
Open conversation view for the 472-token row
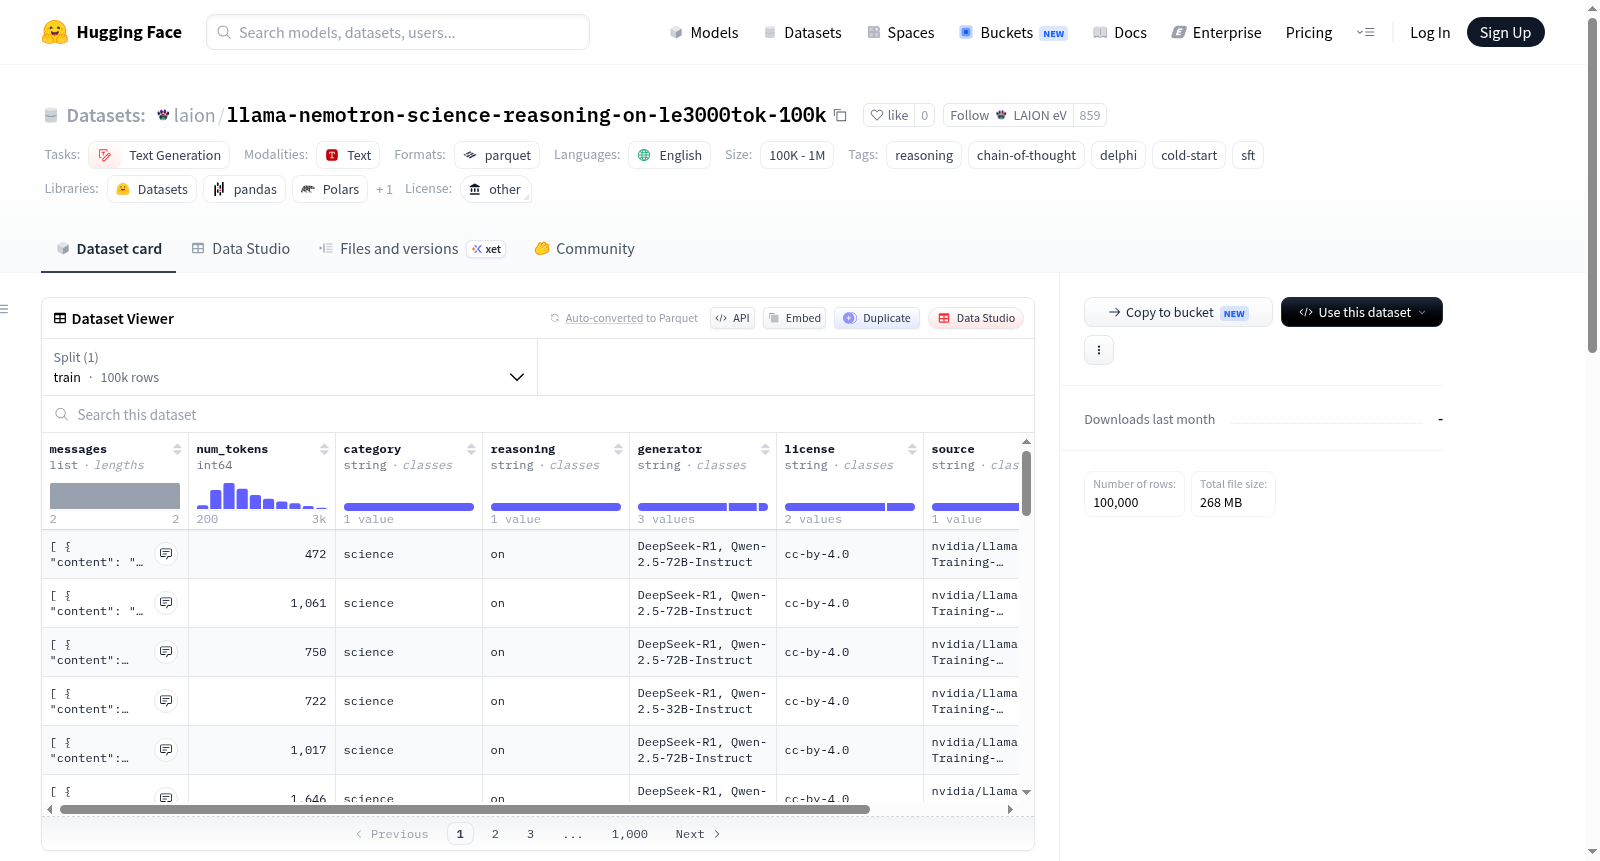(x=166, y=554)
